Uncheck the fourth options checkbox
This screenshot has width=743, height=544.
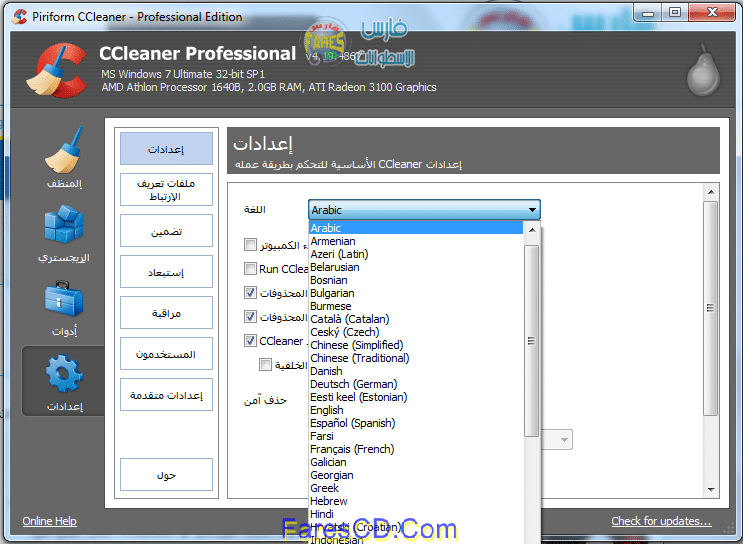pos(250,316)
